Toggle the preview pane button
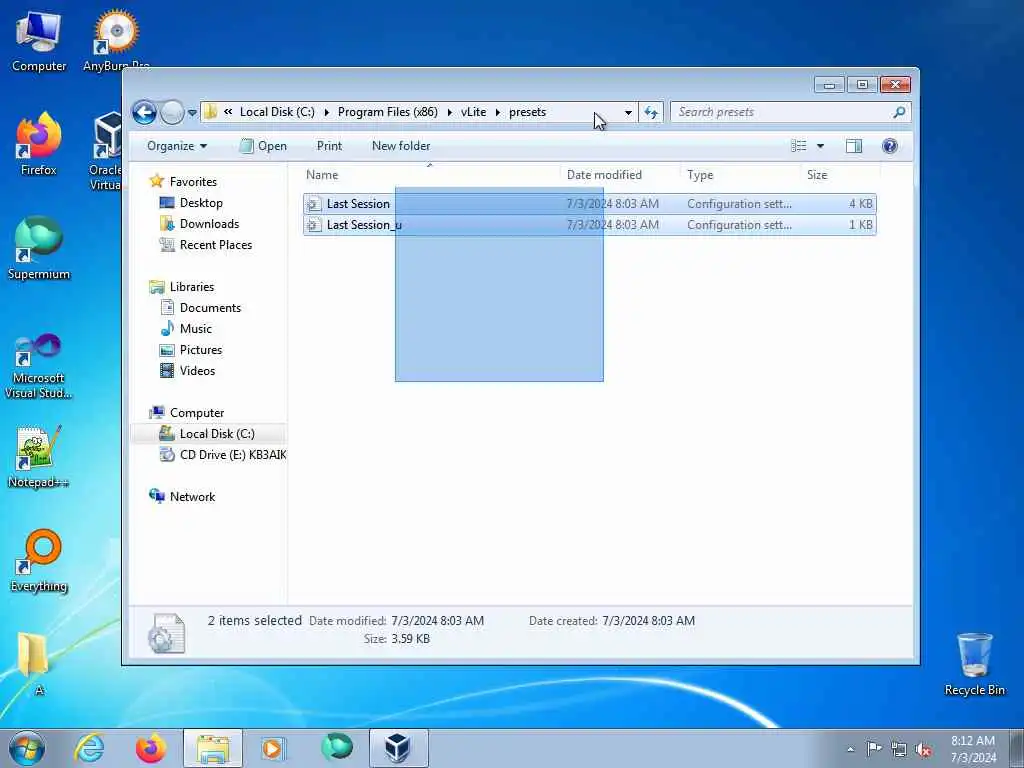 [854, 146]
